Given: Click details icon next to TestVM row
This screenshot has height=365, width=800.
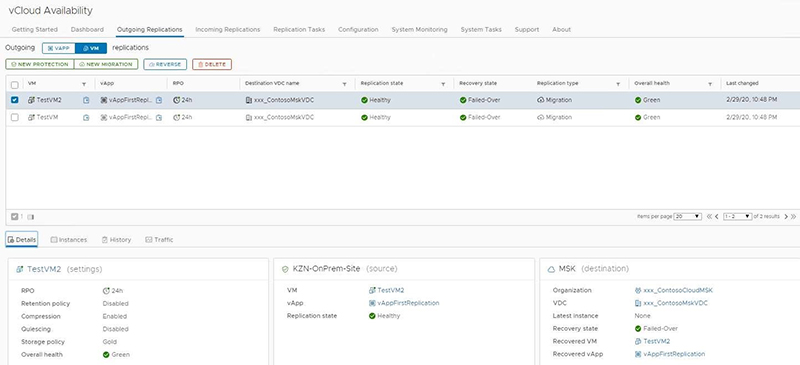Looking at the screenshot, I should (86, 117).
